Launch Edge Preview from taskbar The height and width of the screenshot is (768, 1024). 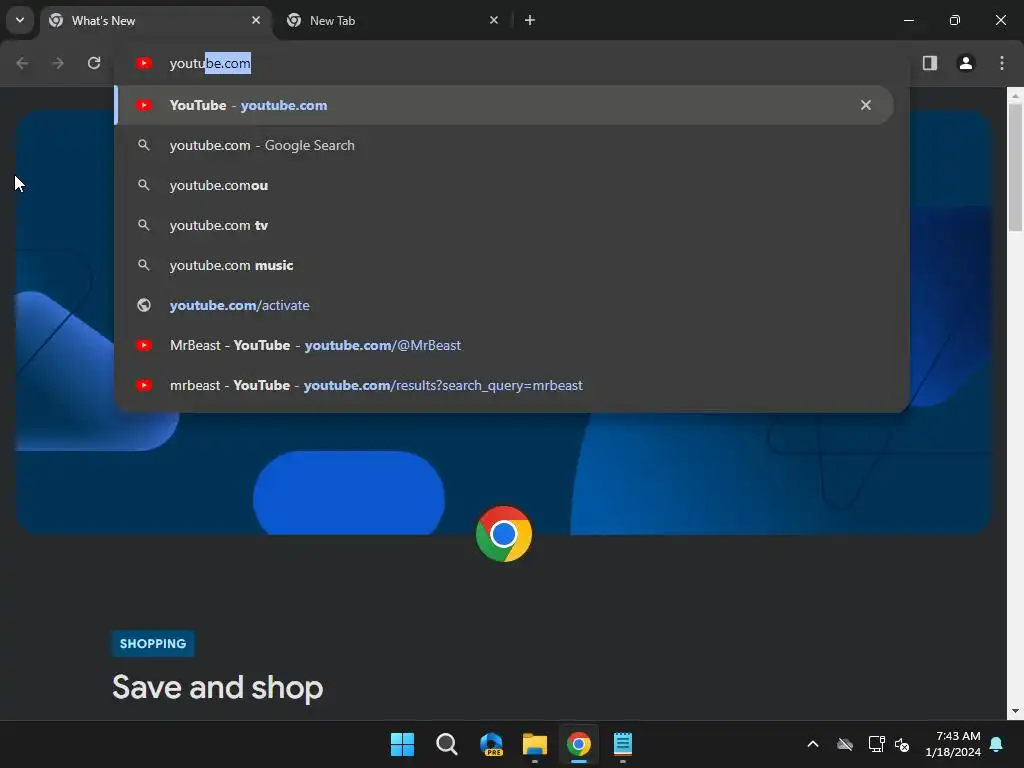[491, 744]
